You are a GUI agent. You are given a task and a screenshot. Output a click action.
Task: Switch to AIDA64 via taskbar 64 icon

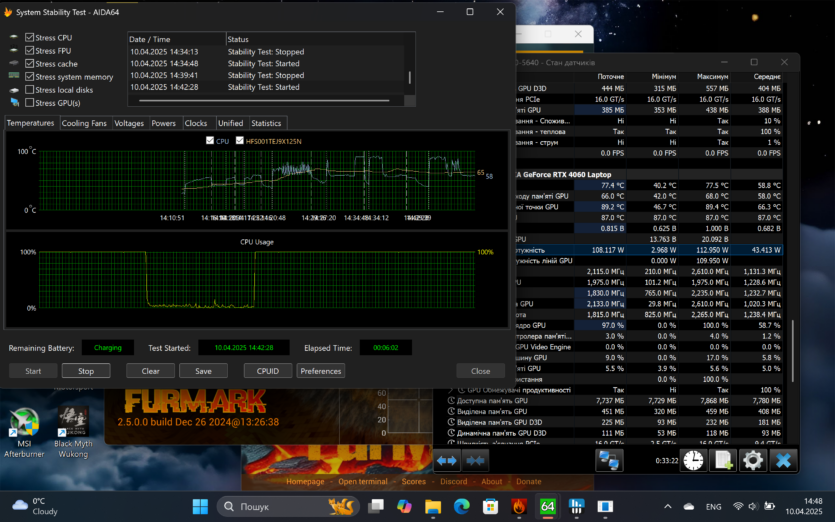547,507
